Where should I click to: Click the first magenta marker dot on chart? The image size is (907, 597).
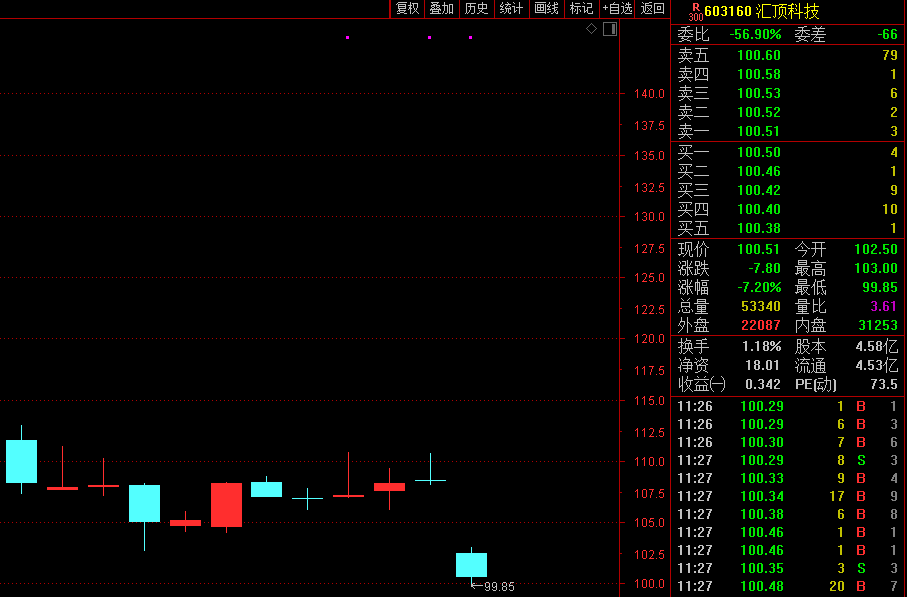pyautogui.click(x=348, y=38)
